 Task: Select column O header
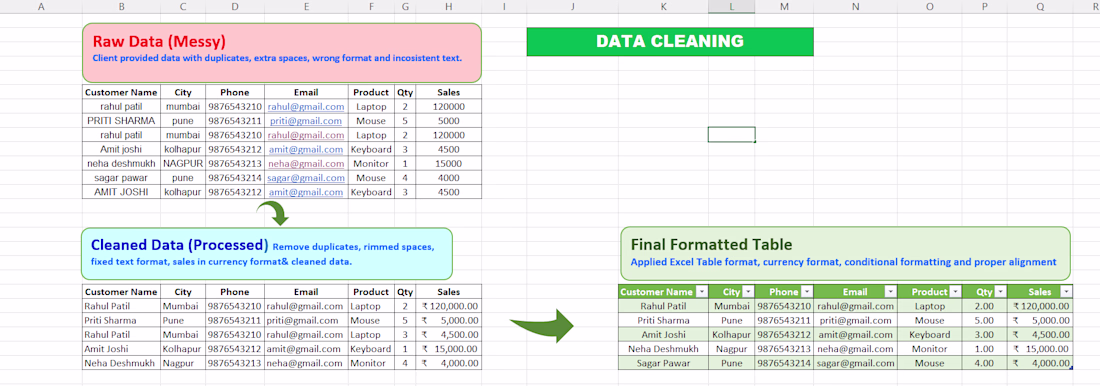tap(930, 7)
